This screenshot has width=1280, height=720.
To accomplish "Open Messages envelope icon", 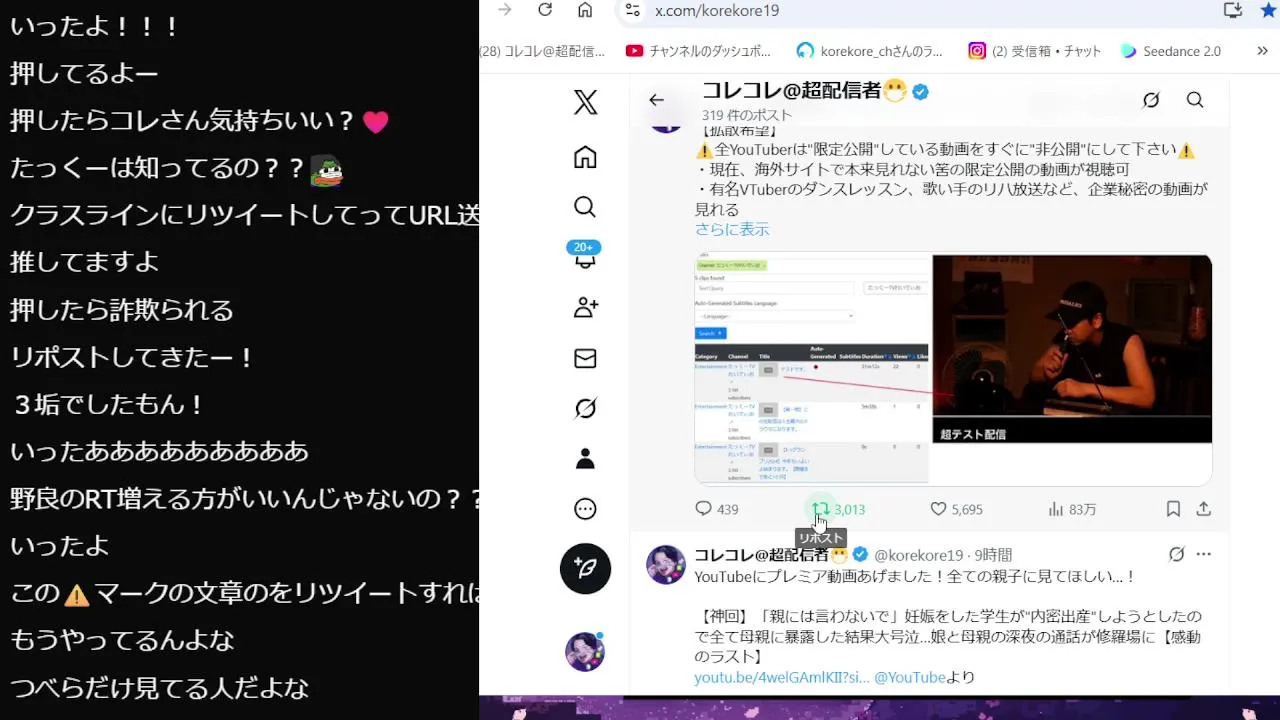I will click(585, 358).
